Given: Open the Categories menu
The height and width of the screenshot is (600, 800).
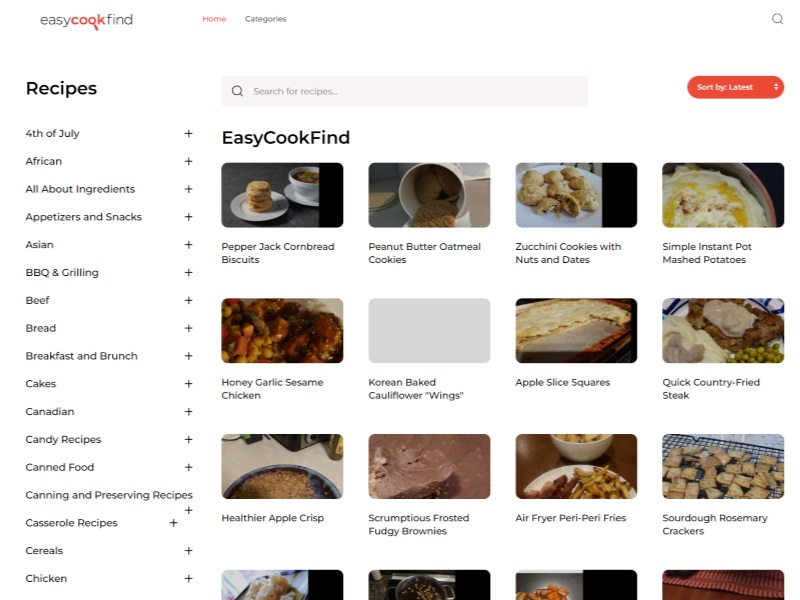Looking at the screenshot, I should tap(265, 18).
